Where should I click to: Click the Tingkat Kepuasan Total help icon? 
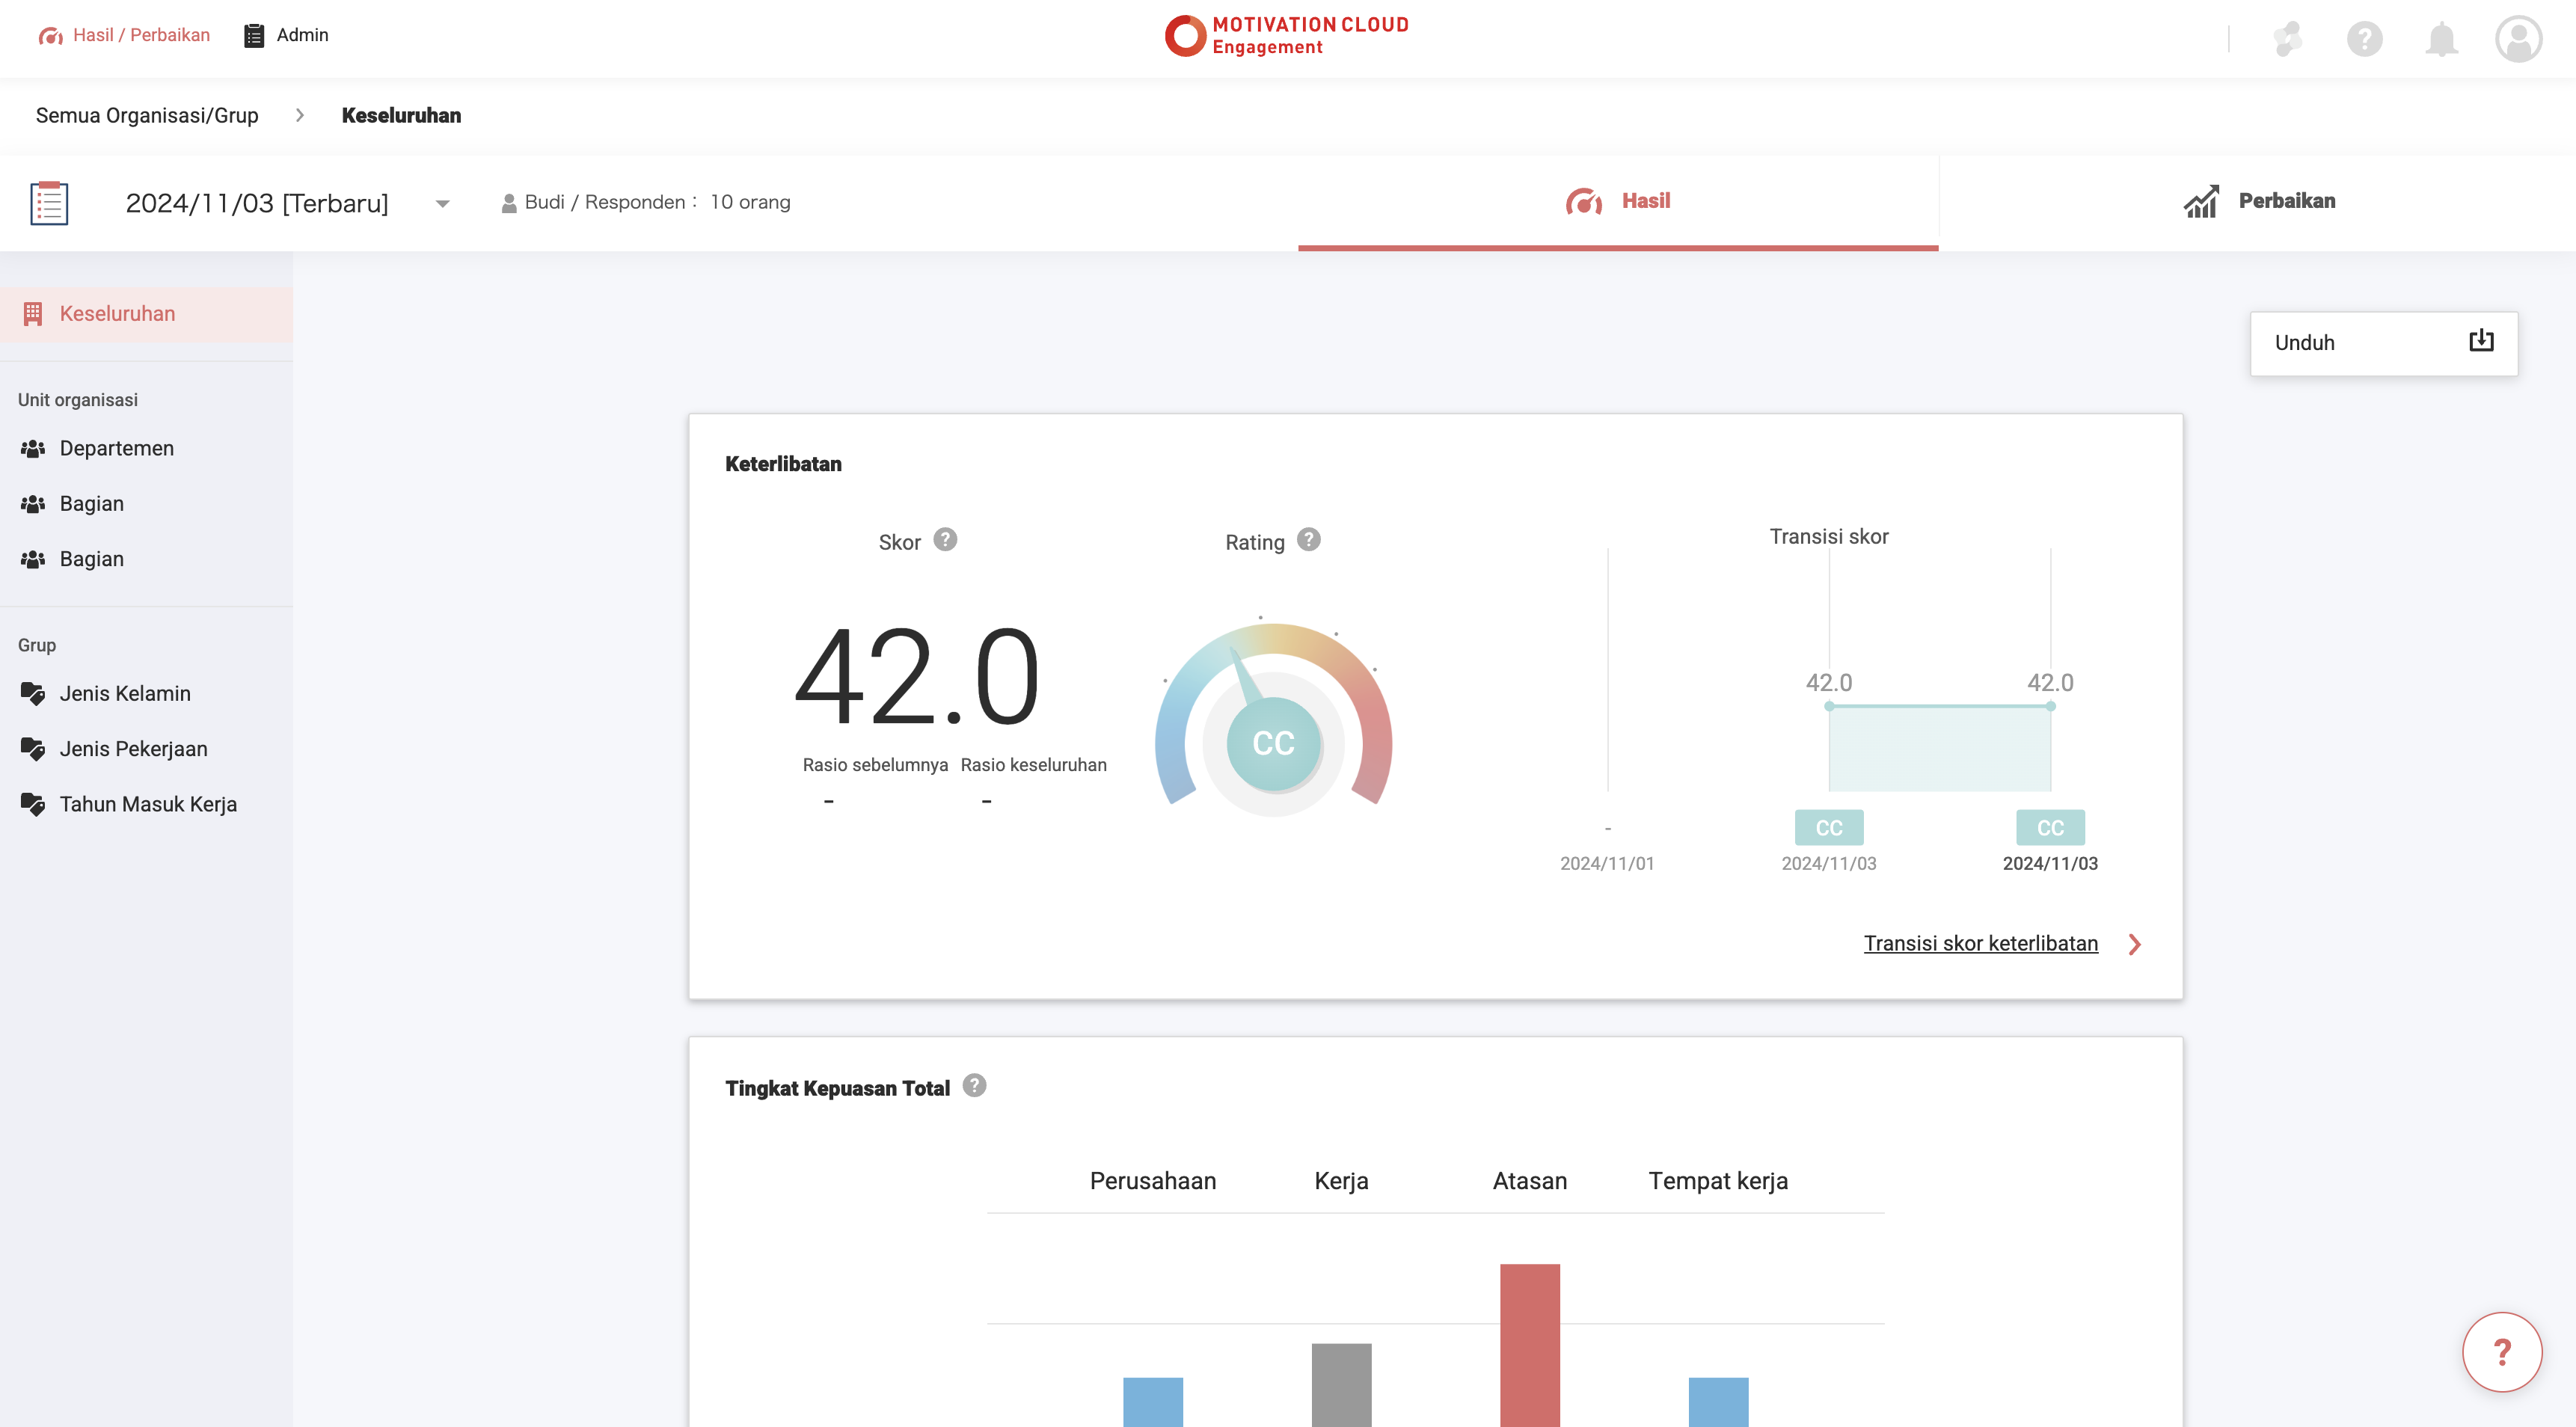pos(974,1086)
